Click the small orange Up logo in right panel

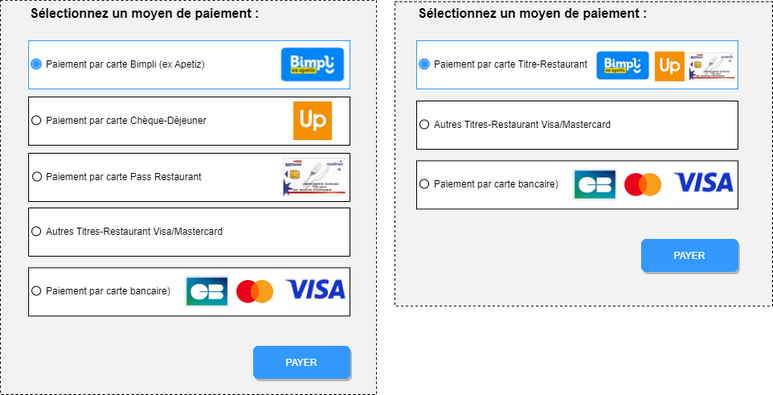click(669, 66)
